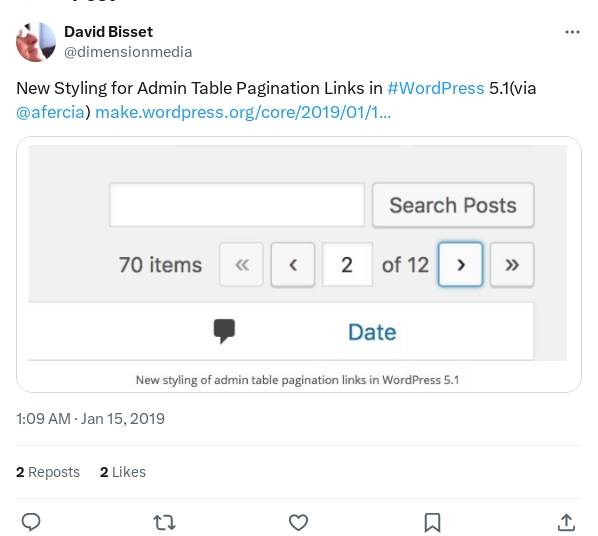
Task: Open the three-dot more options menu
Action: [572, 32]
